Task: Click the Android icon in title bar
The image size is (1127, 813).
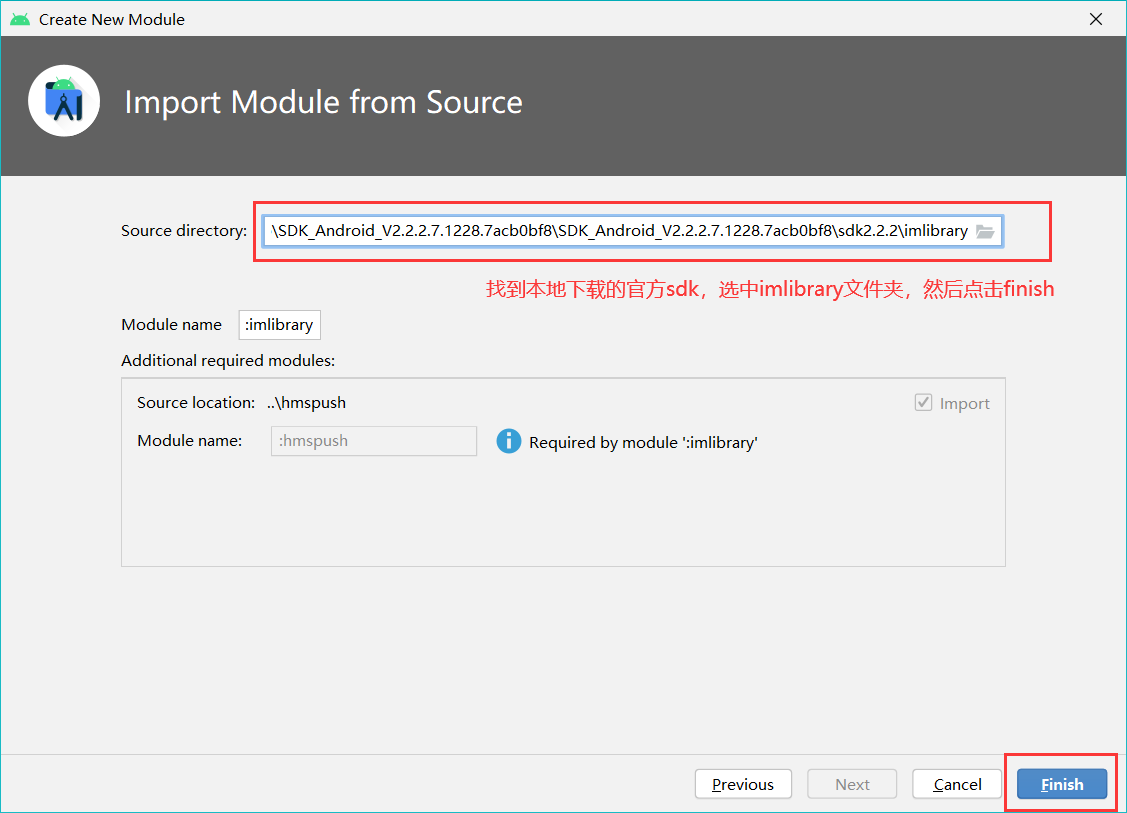Action: (20, 19)
